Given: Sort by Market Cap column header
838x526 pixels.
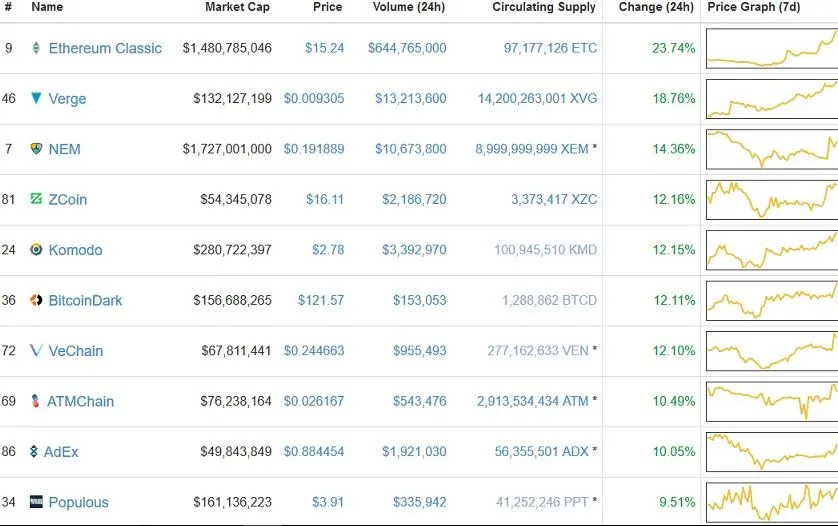Looking at the screenshot, I should 237,7.
